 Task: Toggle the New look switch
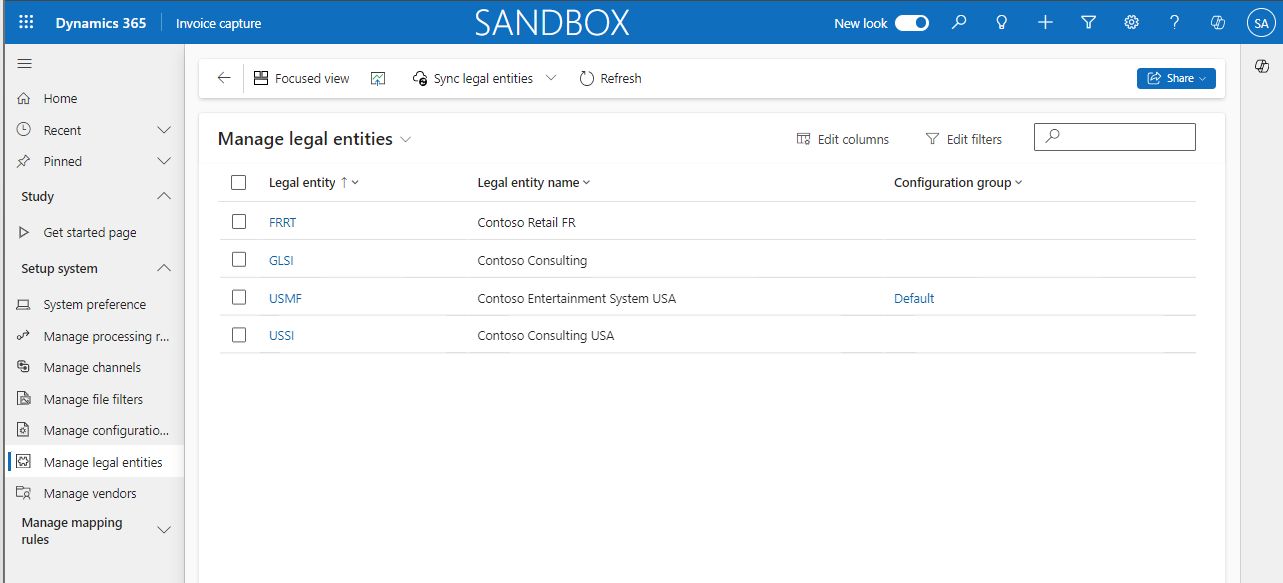click(x=911, y=21)
